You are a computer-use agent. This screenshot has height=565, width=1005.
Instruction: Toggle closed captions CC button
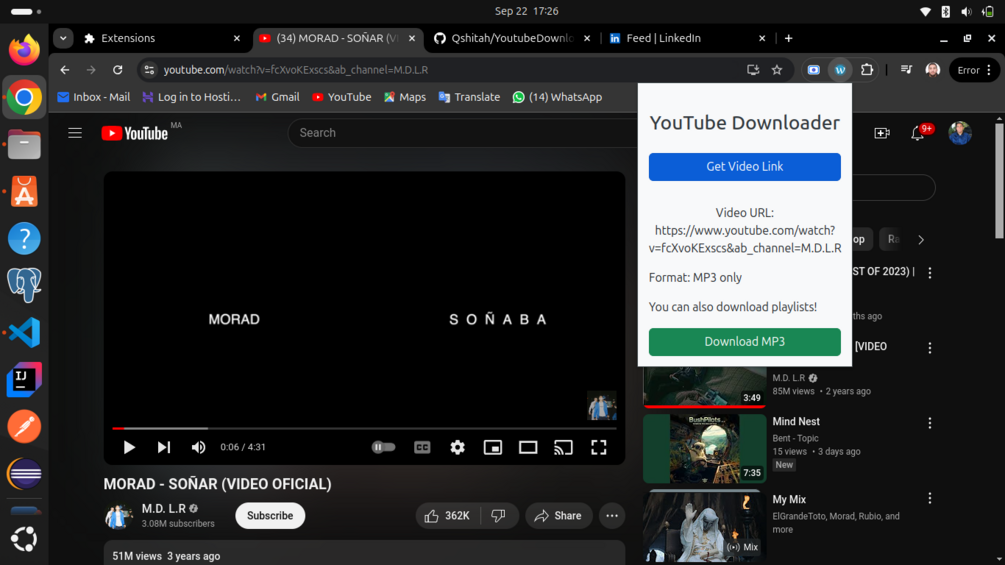click(x=422, y=447)
